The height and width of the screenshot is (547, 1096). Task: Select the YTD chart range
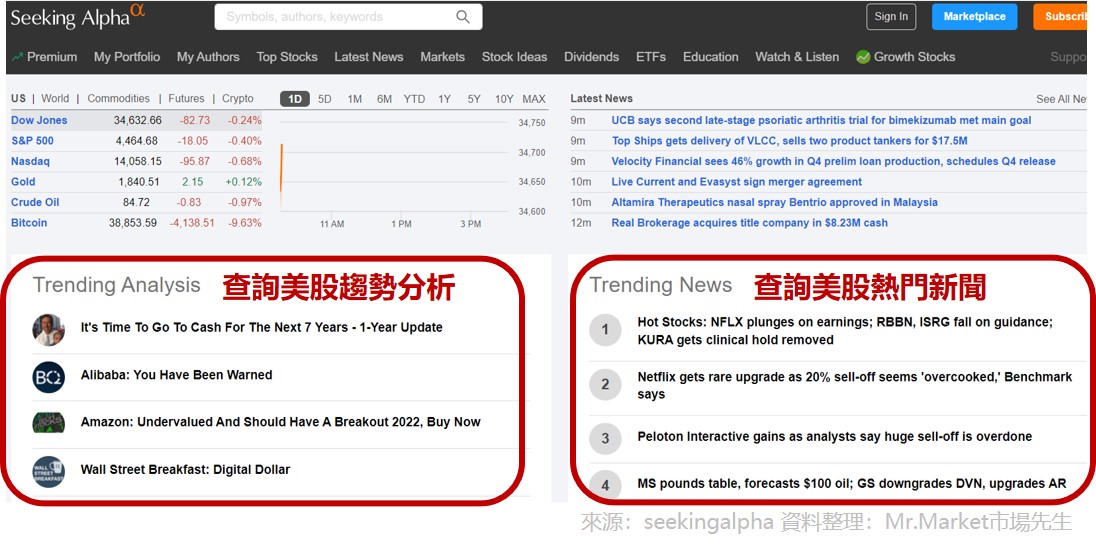[414, 99]
